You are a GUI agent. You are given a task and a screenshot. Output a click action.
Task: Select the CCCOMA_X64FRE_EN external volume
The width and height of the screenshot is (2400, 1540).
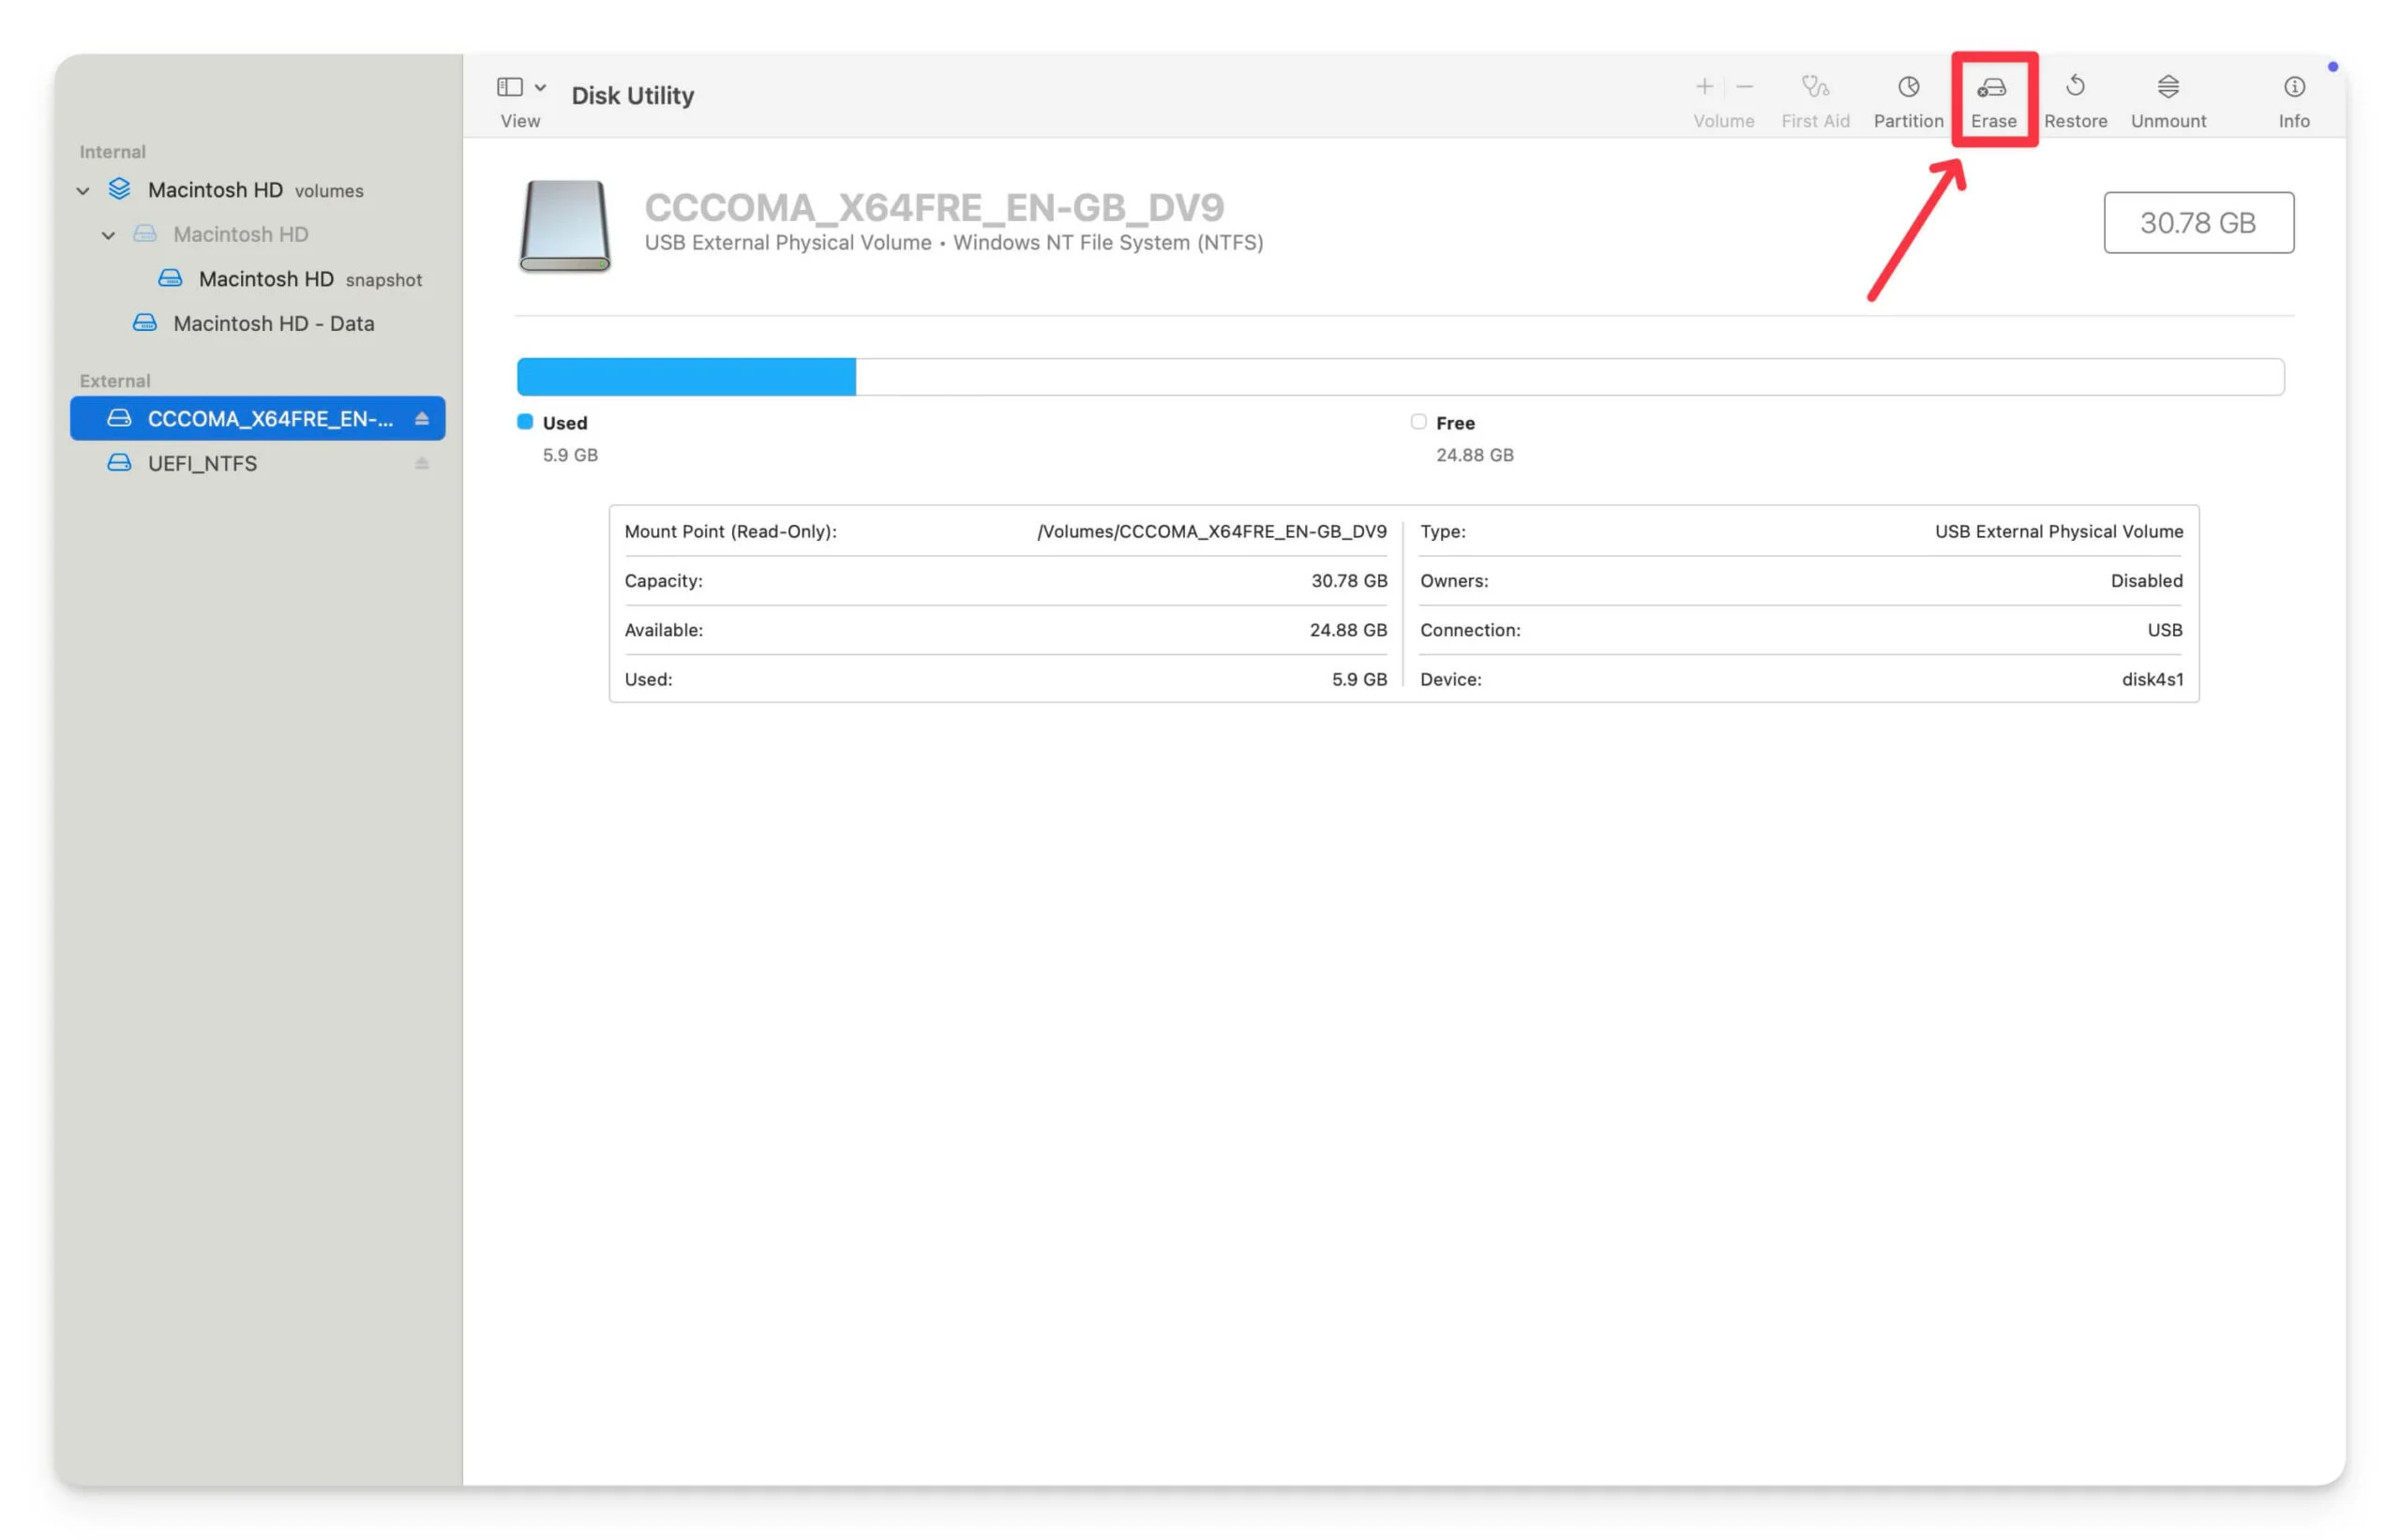(257, 418)
